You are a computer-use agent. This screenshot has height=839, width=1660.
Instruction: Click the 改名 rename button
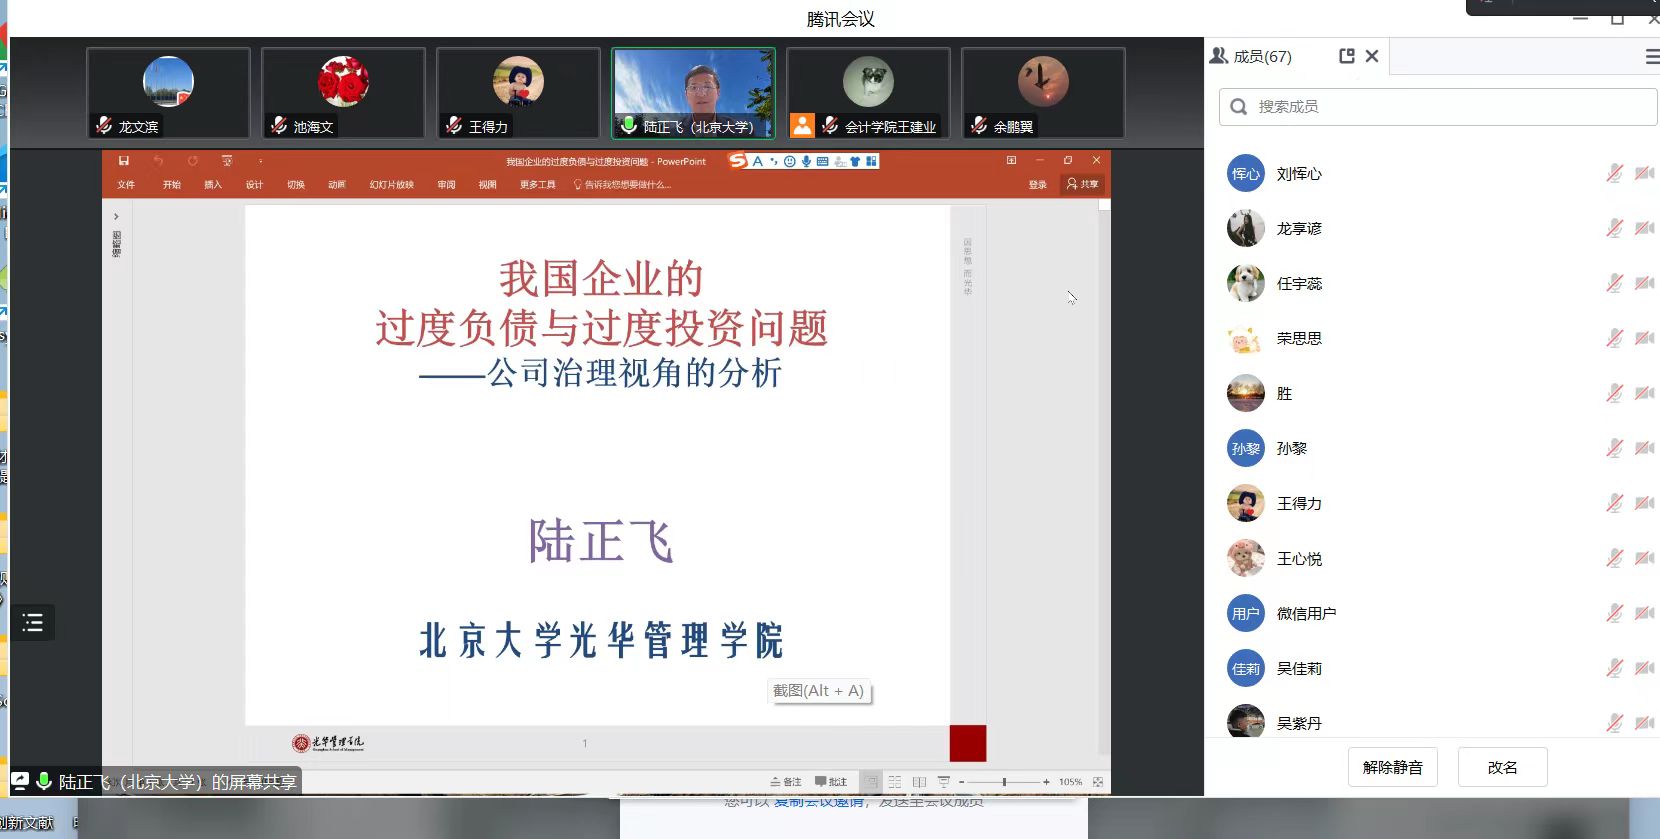tap(1502, 767)
